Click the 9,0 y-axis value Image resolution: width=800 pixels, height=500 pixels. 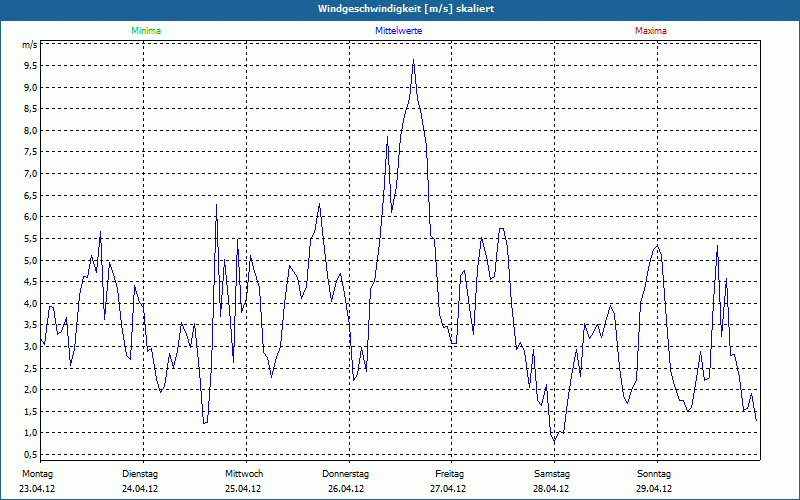click(x=31, y=87)
